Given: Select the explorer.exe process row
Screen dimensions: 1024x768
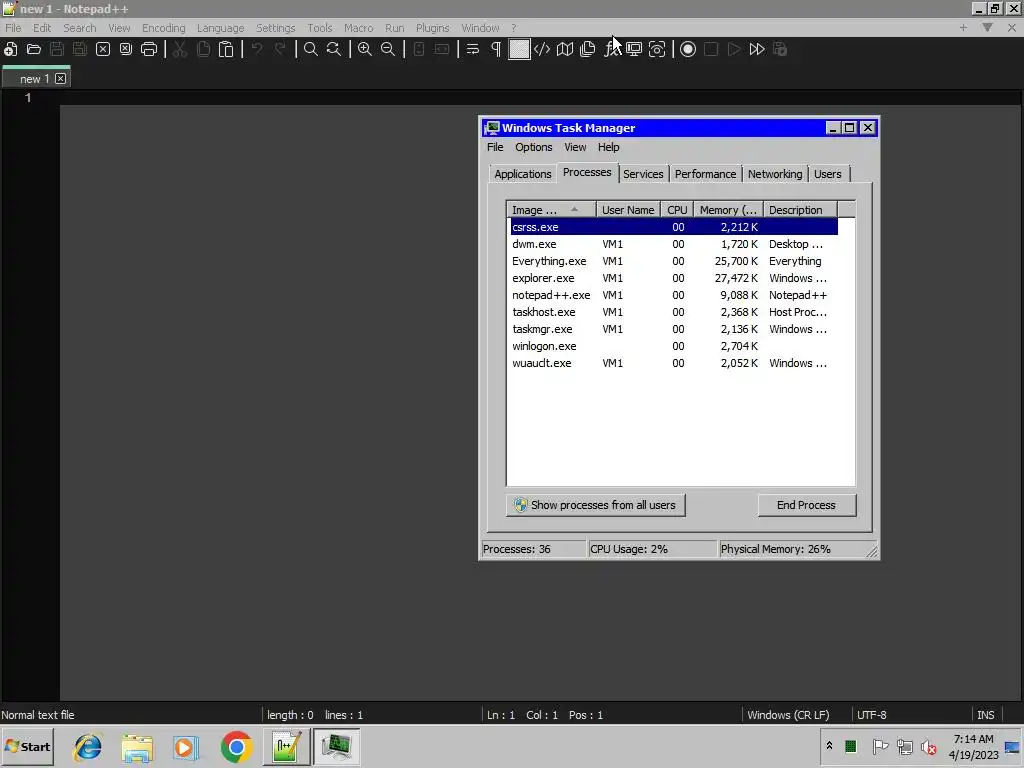Looking at the screenshot, I should point(673,278).
